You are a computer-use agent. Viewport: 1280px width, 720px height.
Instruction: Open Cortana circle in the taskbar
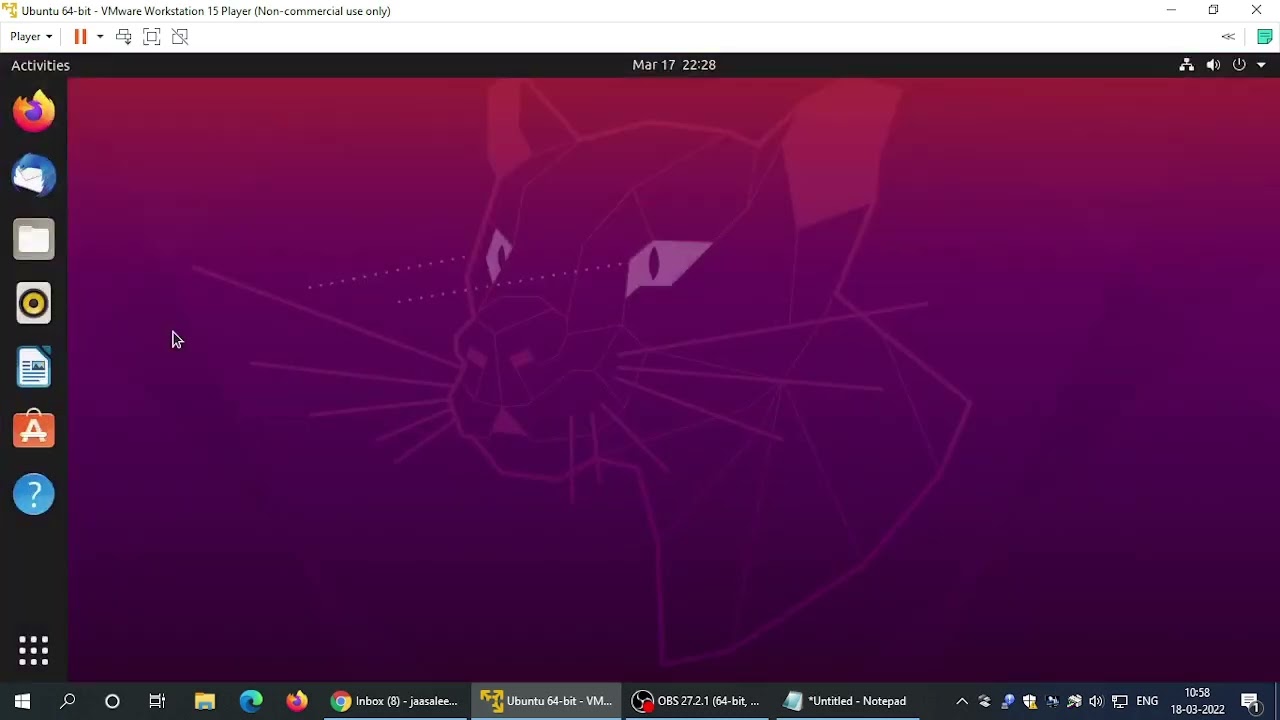[112, 701]
